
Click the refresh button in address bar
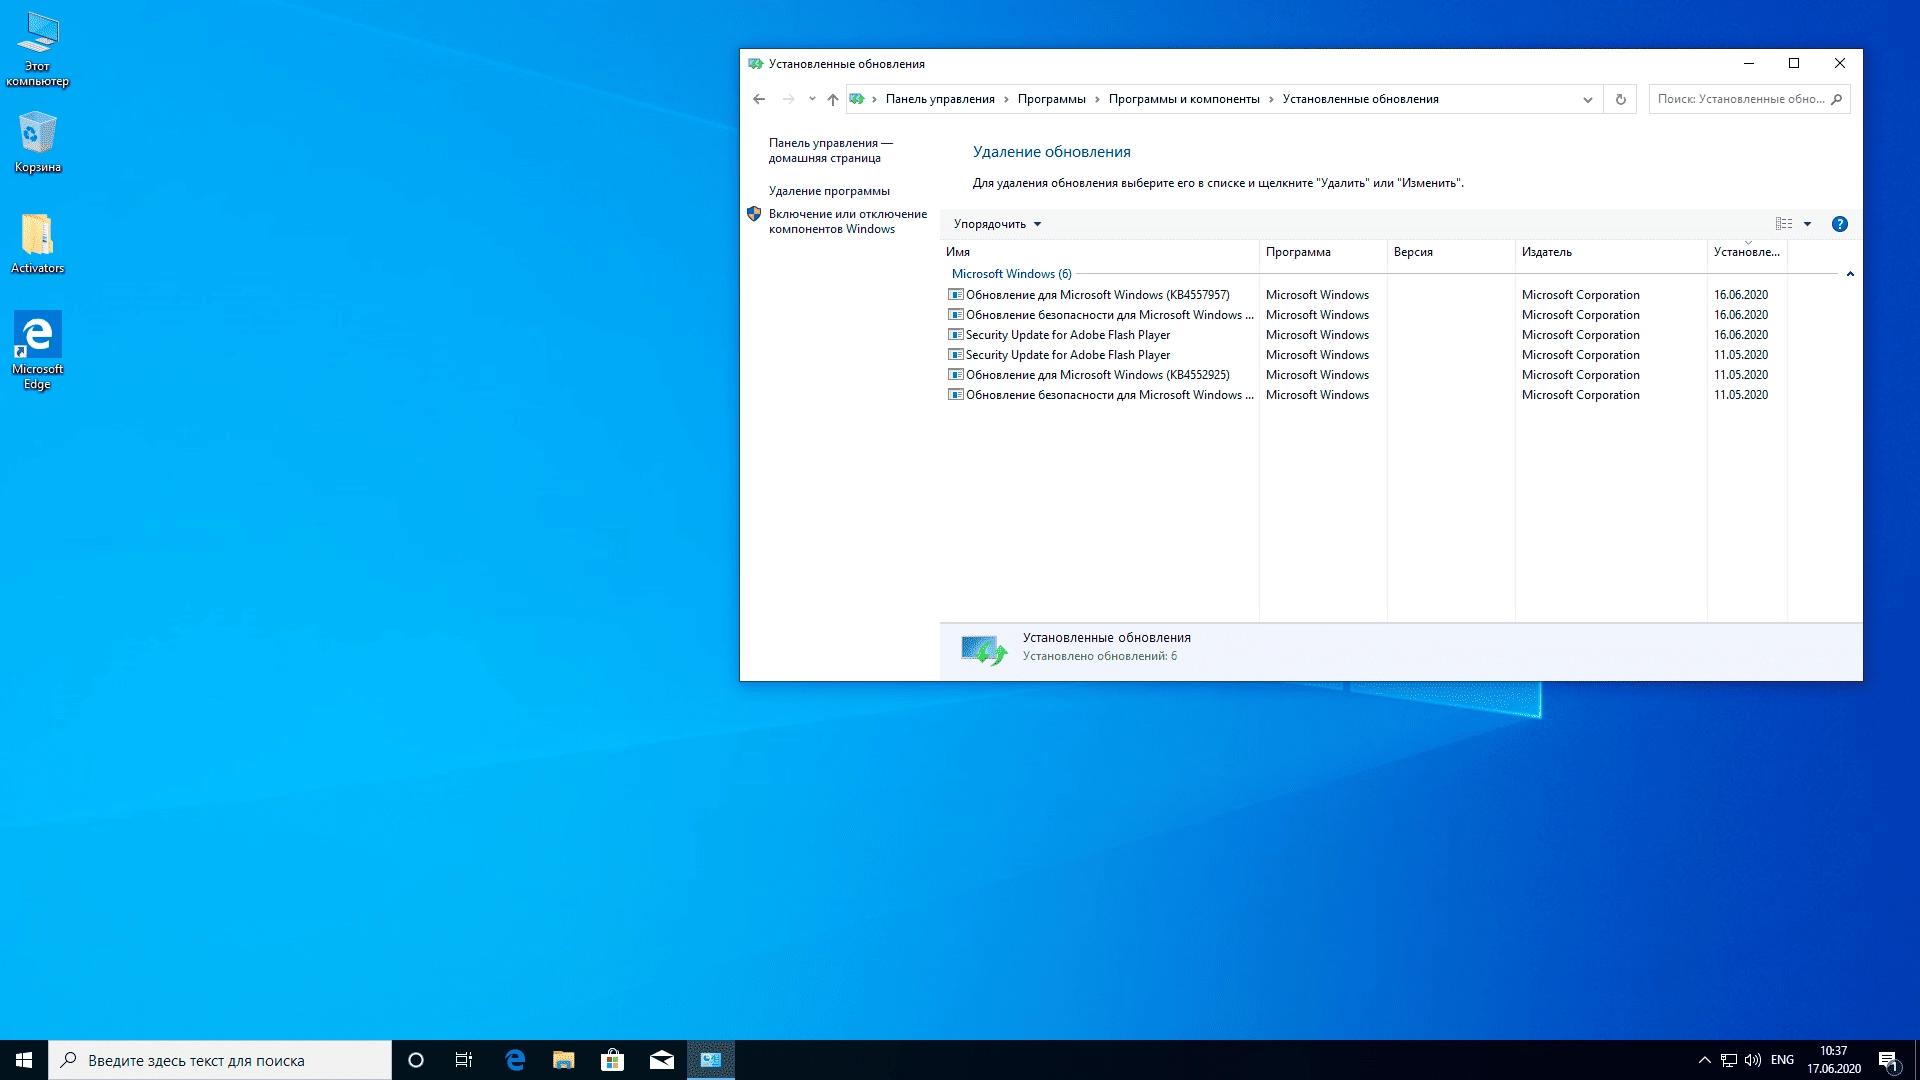coord(1620,99)
